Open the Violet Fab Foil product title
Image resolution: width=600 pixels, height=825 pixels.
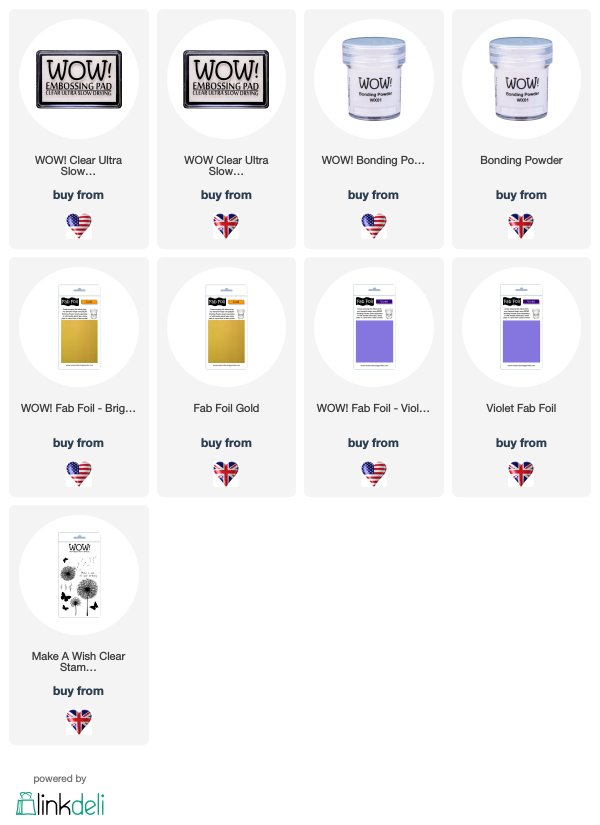coord(521,408)
